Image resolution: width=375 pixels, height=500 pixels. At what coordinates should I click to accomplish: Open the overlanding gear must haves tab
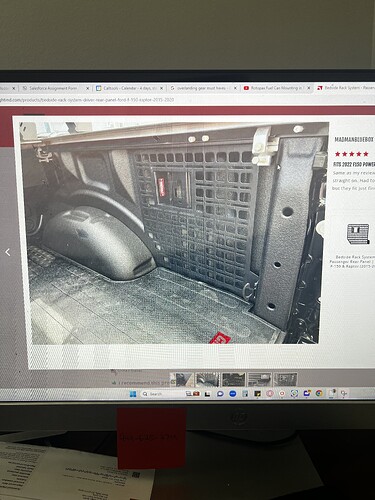tap(201, 88)
